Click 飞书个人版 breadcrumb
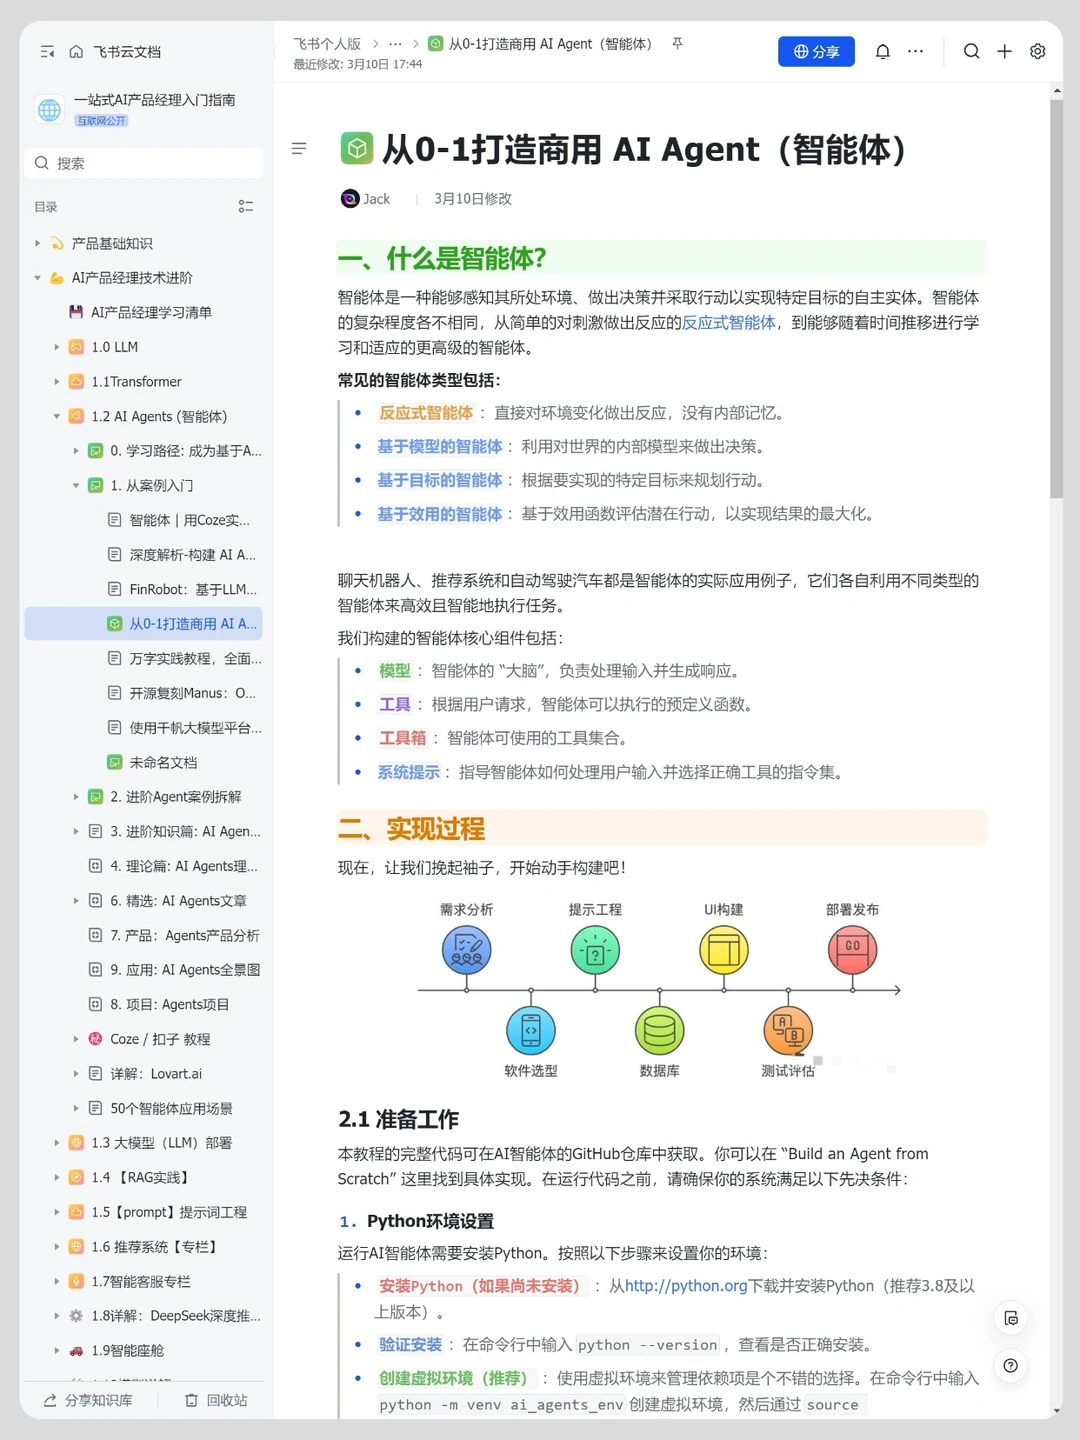 [x=327, y=44]
